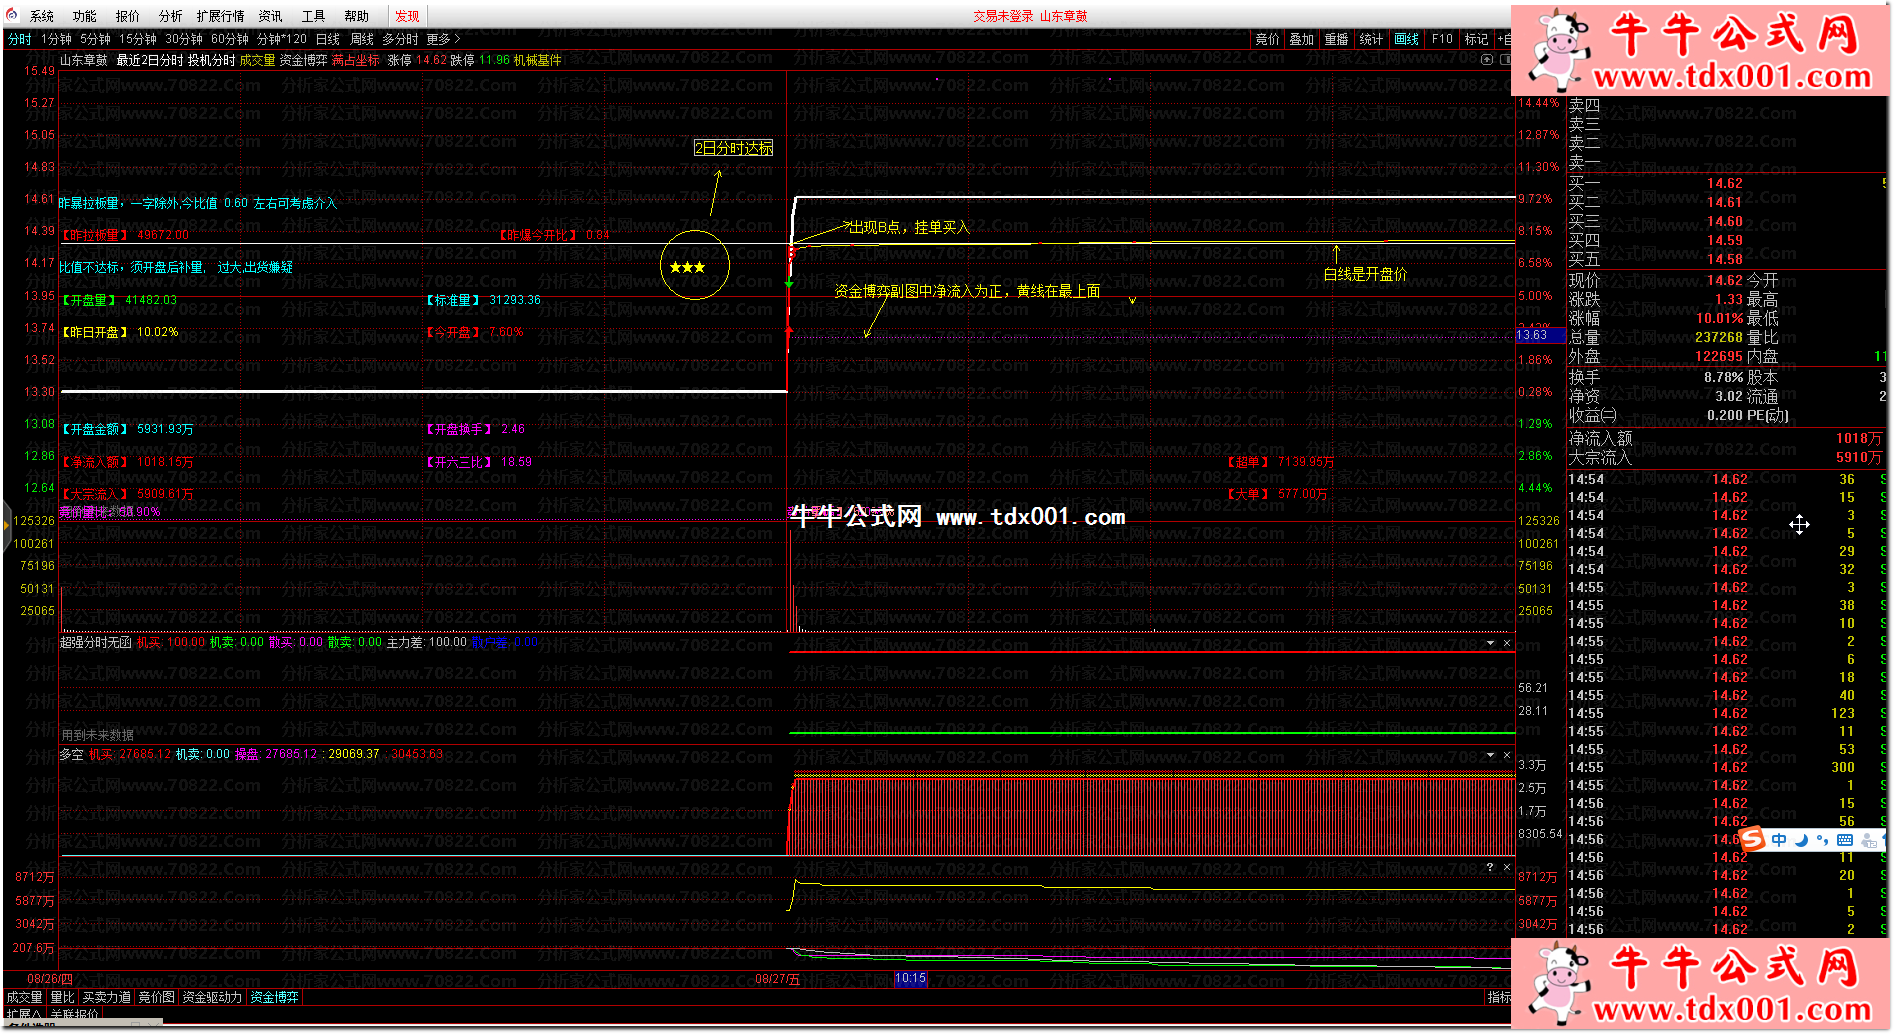Click the Sogou input method S icon
1895x1034 pixels.
[1752, 839]
